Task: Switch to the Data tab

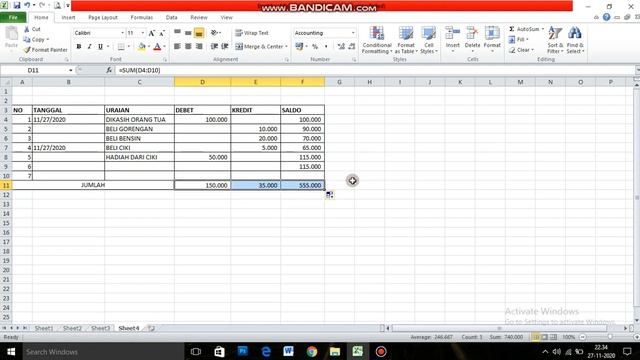Action: coord(171,18)
